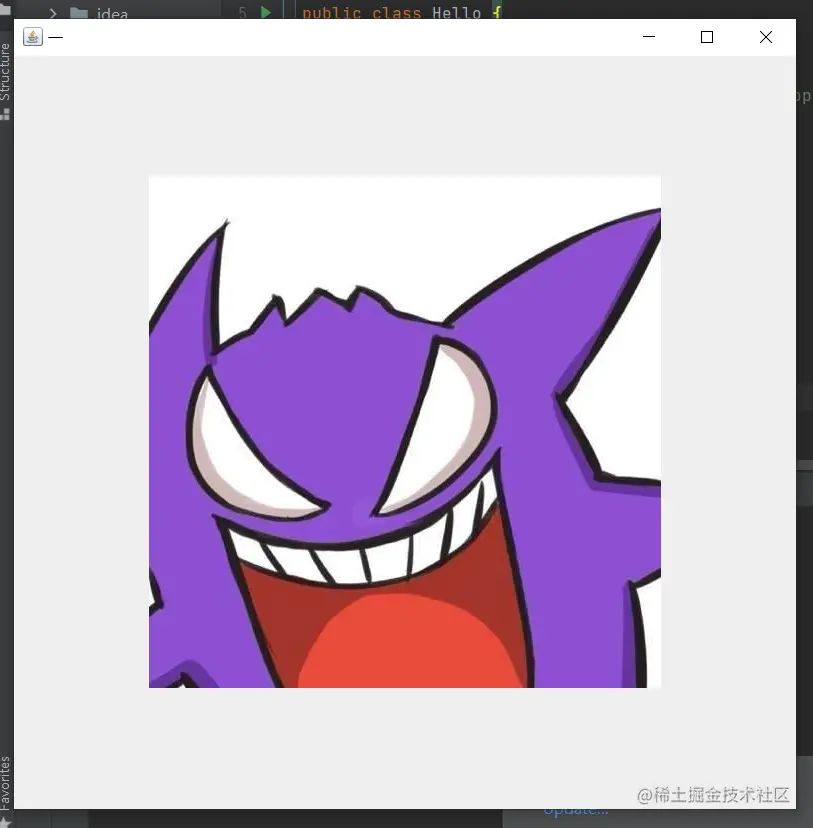Image resolution: width=813 pixels, height=828 pixels.
Task: Select the .idea folder in project tree
Action: 99,13
